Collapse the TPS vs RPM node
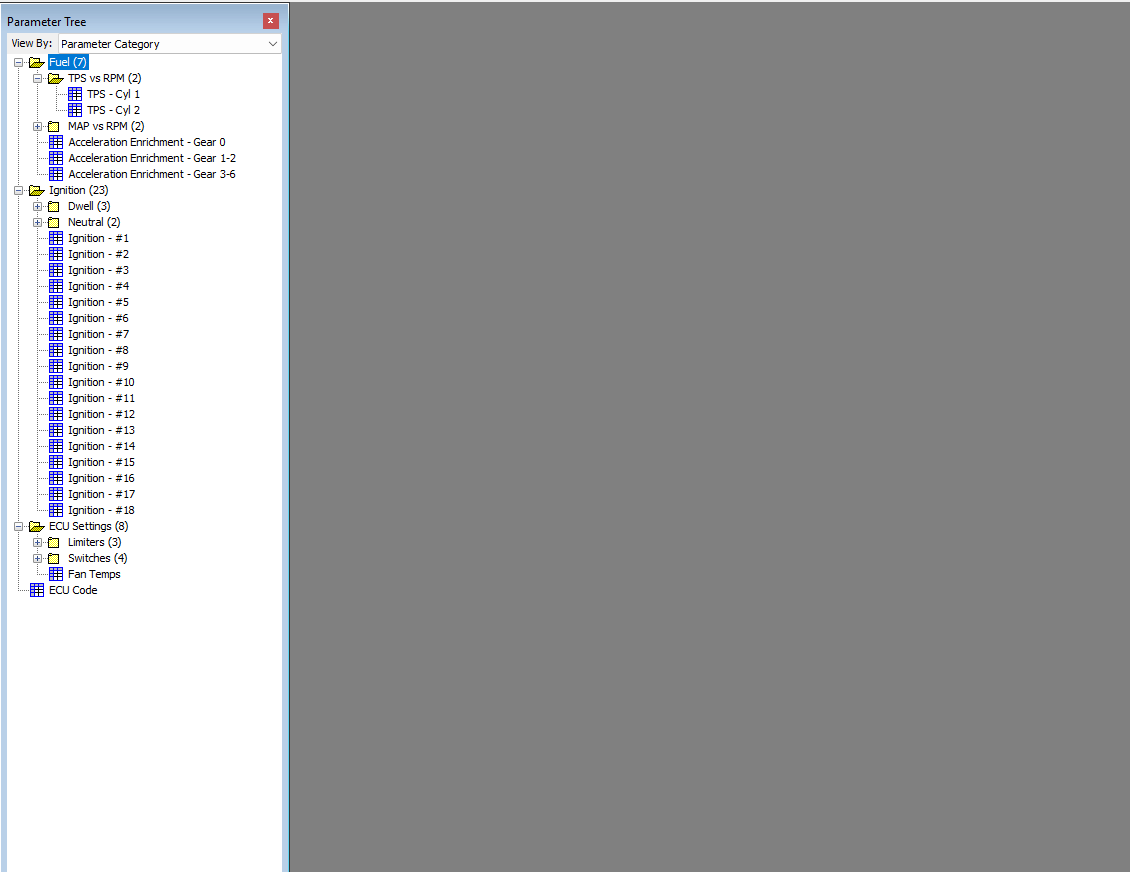Image resolution: width=1130 pixels, height=872 pixels. pos(37,79)
